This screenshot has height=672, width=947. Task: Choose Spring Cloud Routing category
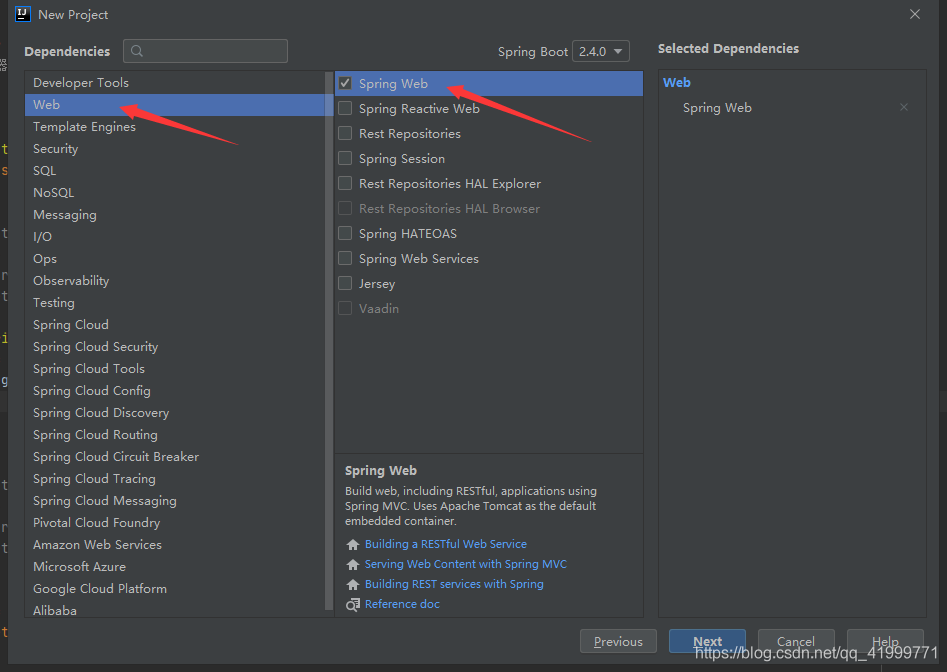[175, 435]
